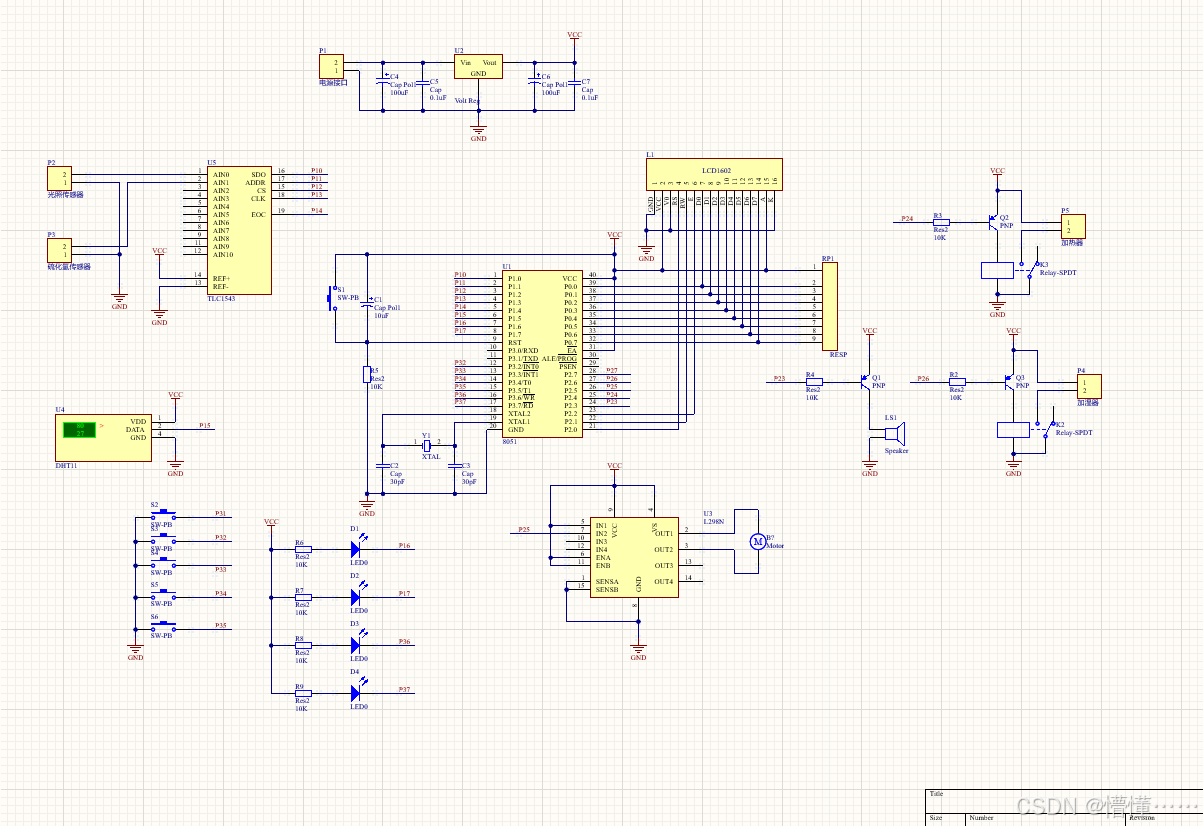Click the S2 SW-PB push button

(163, 515)
